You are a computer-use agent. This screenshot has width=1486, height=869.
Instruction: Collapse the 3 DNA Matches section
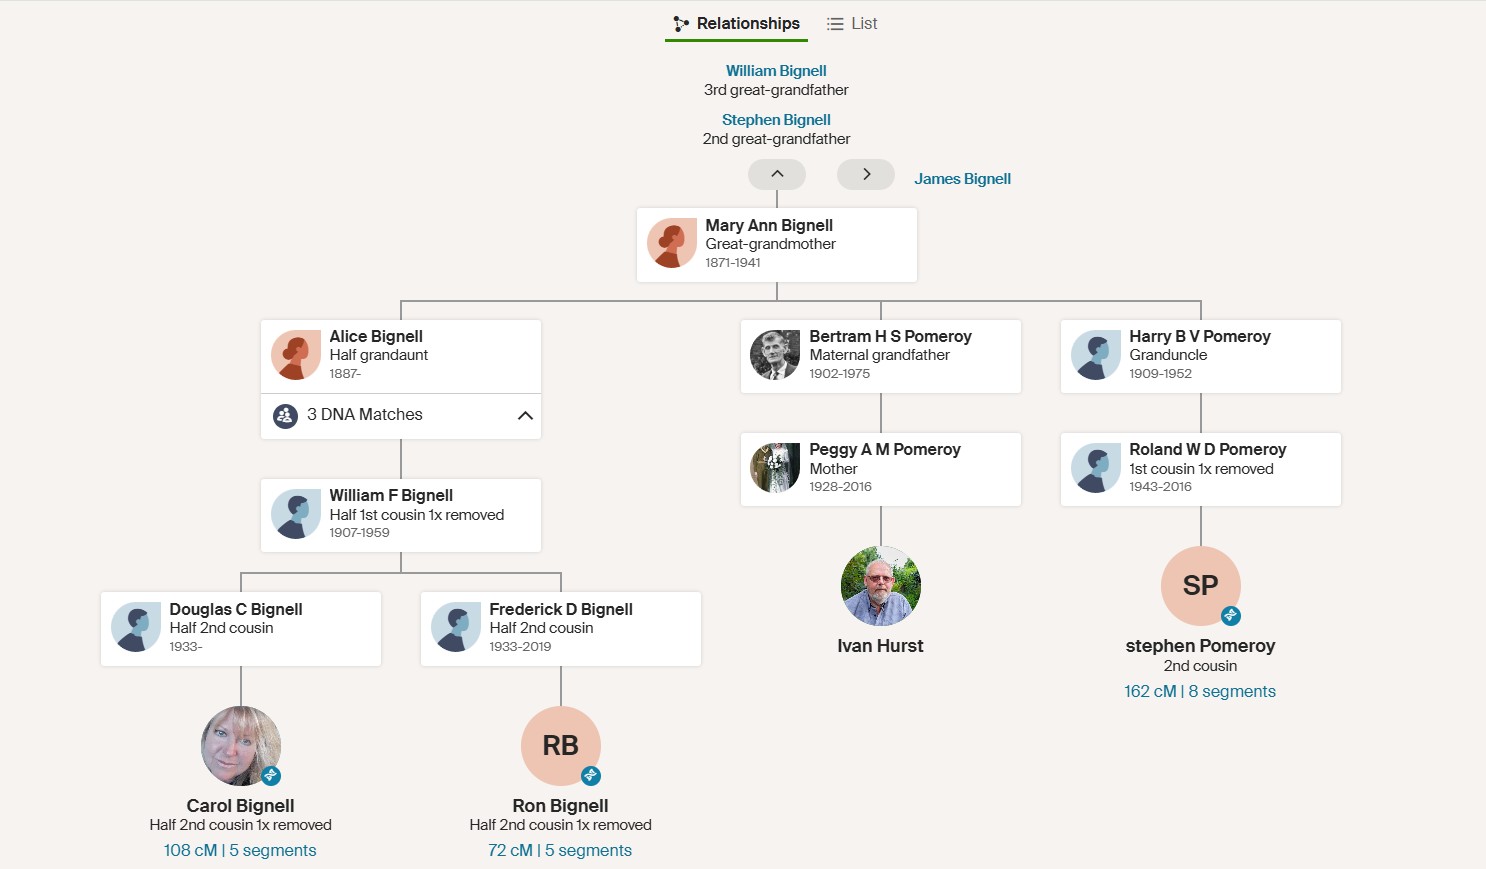point(525,415)
